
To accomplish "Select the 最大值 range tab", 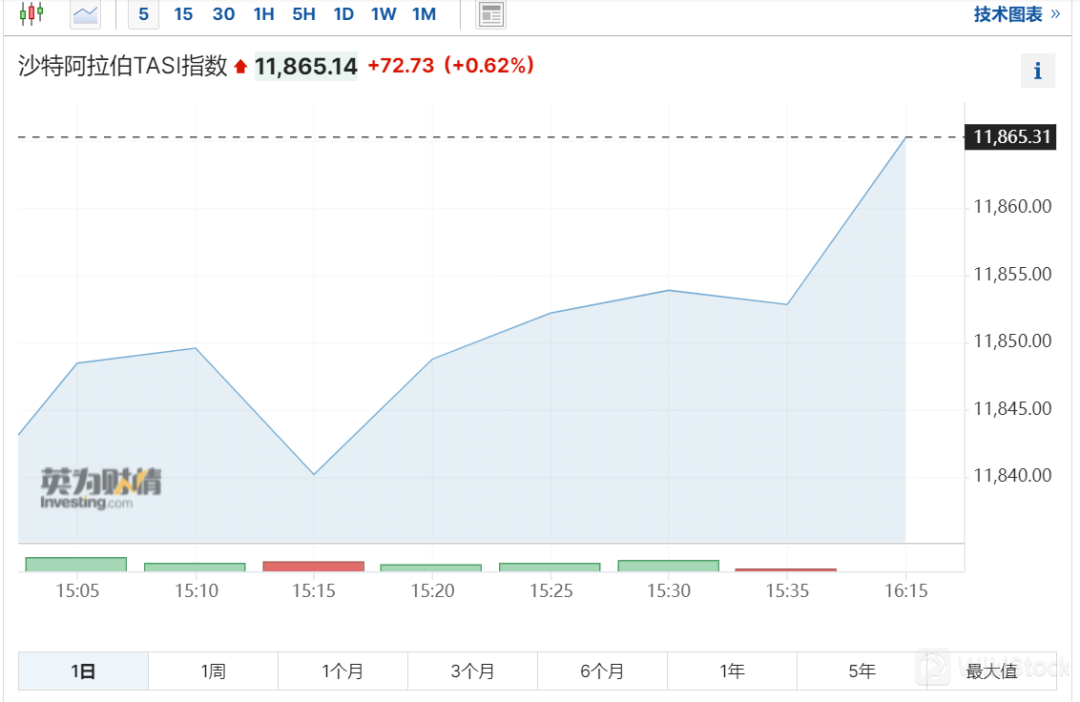I will 991,671.
